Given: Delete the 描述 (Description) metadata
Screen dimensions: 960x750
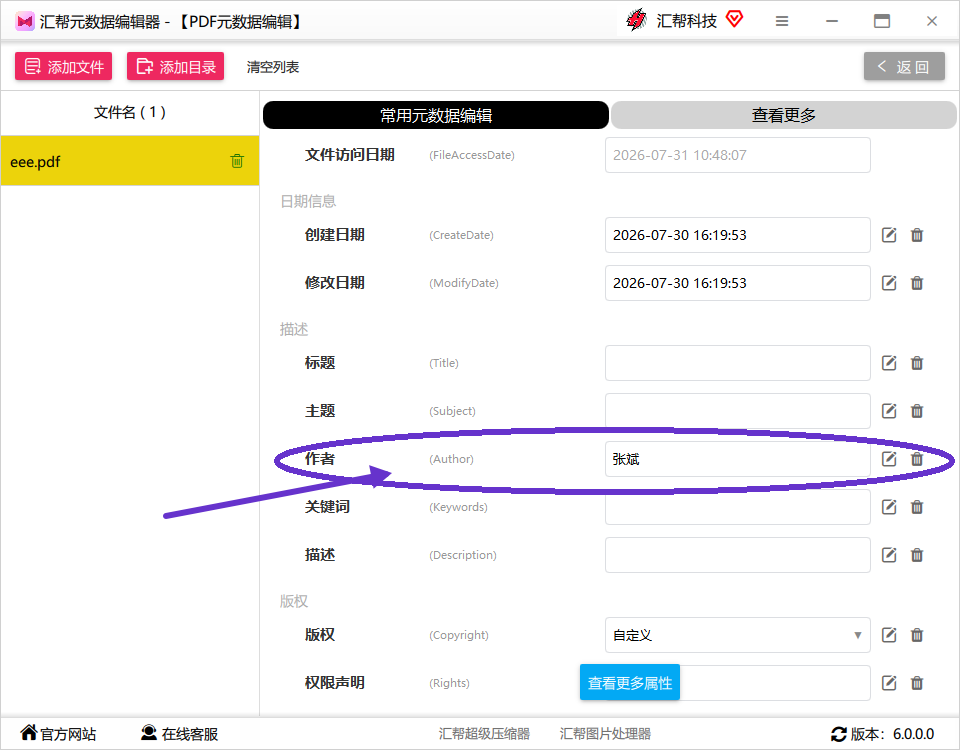Looking at the screenshot, I should 917,555.
